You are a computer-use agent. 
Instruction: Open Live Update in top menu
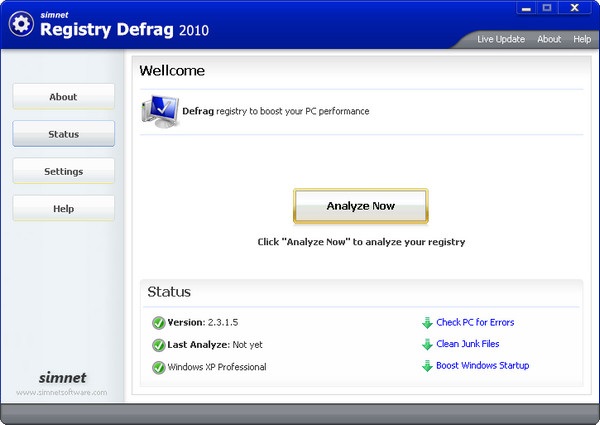501,39
